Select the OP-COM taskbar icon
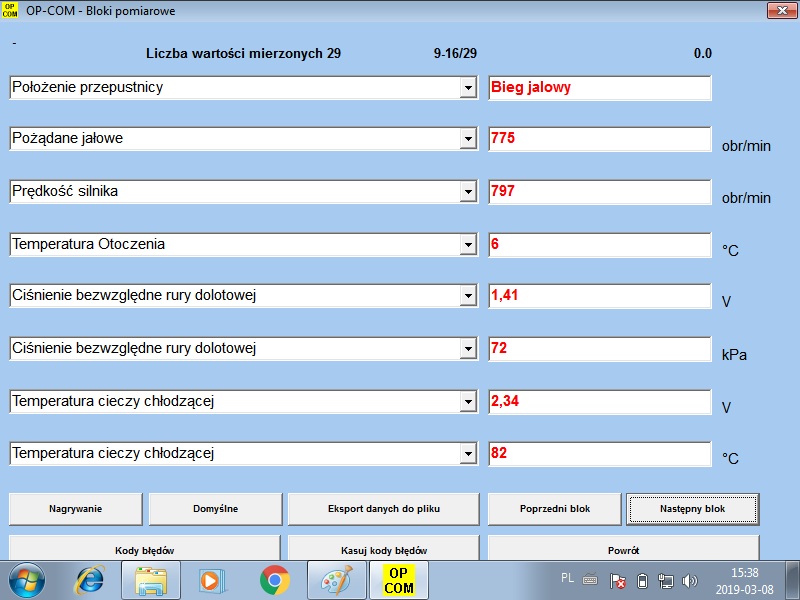The height and width of the screenshot is (600, 800). click(398, 580)
